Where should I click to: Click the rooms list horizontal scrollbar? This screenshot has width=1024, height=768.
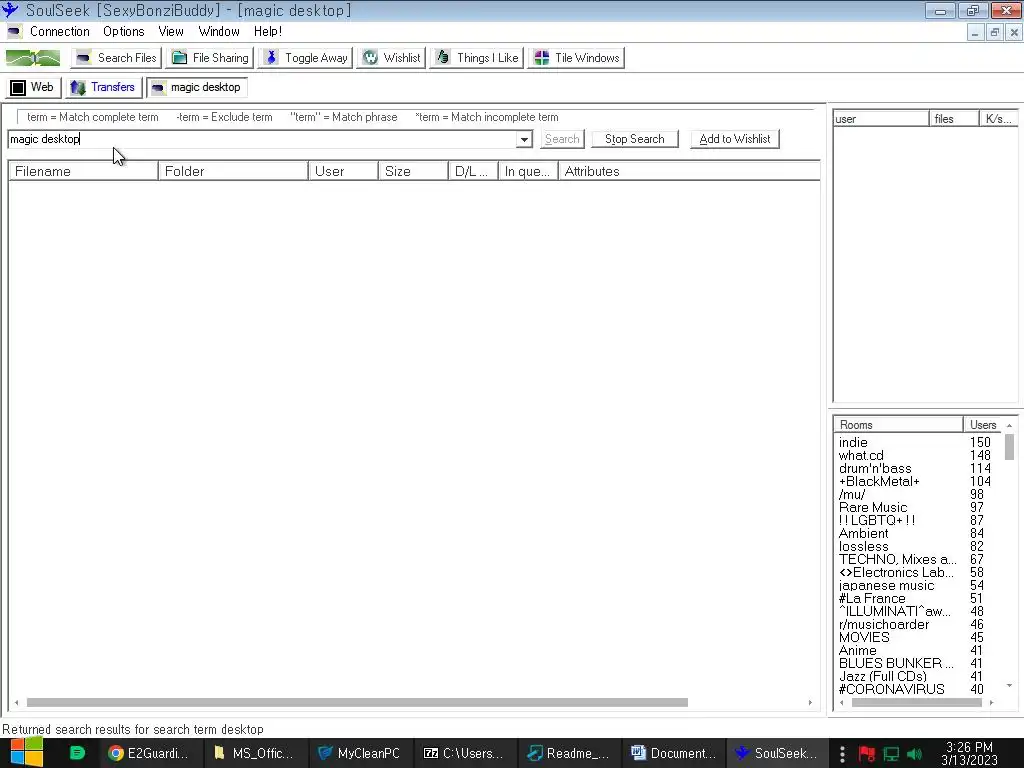(x=916, y=703)
